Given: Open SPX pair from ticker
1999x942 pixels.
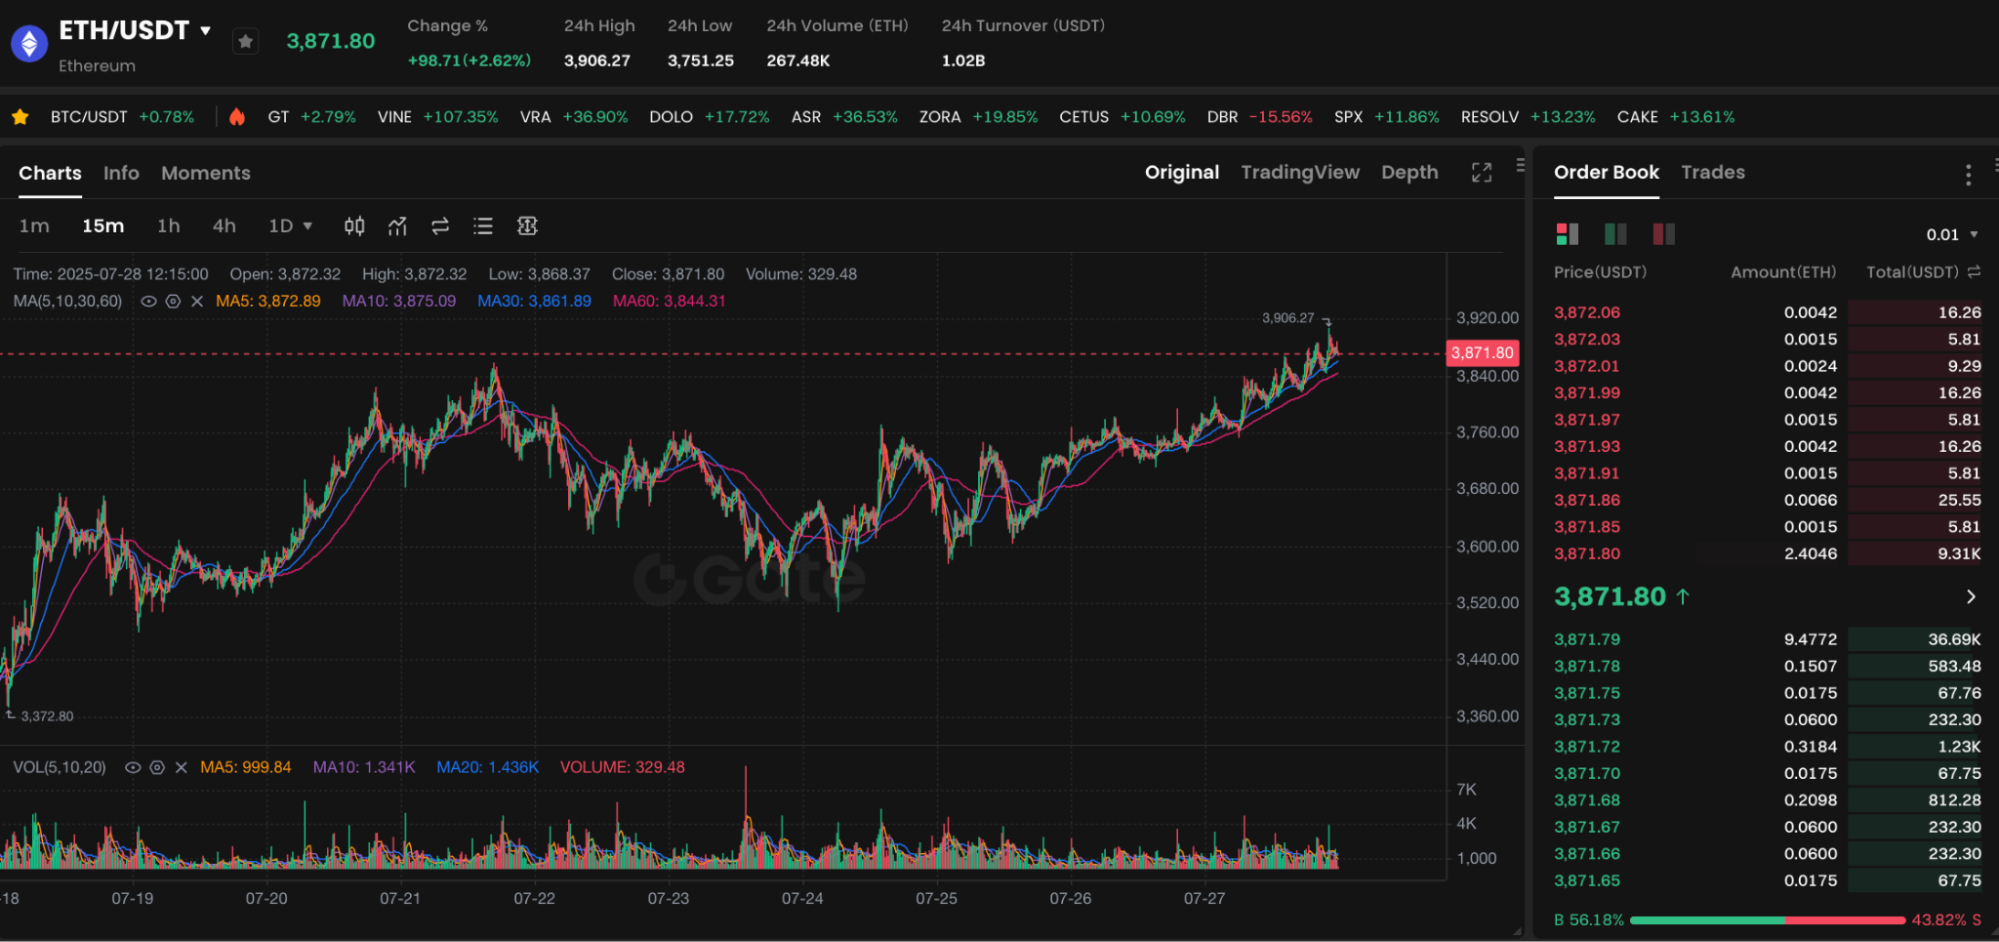Looking at the screenshot, I should (1386, 117).
